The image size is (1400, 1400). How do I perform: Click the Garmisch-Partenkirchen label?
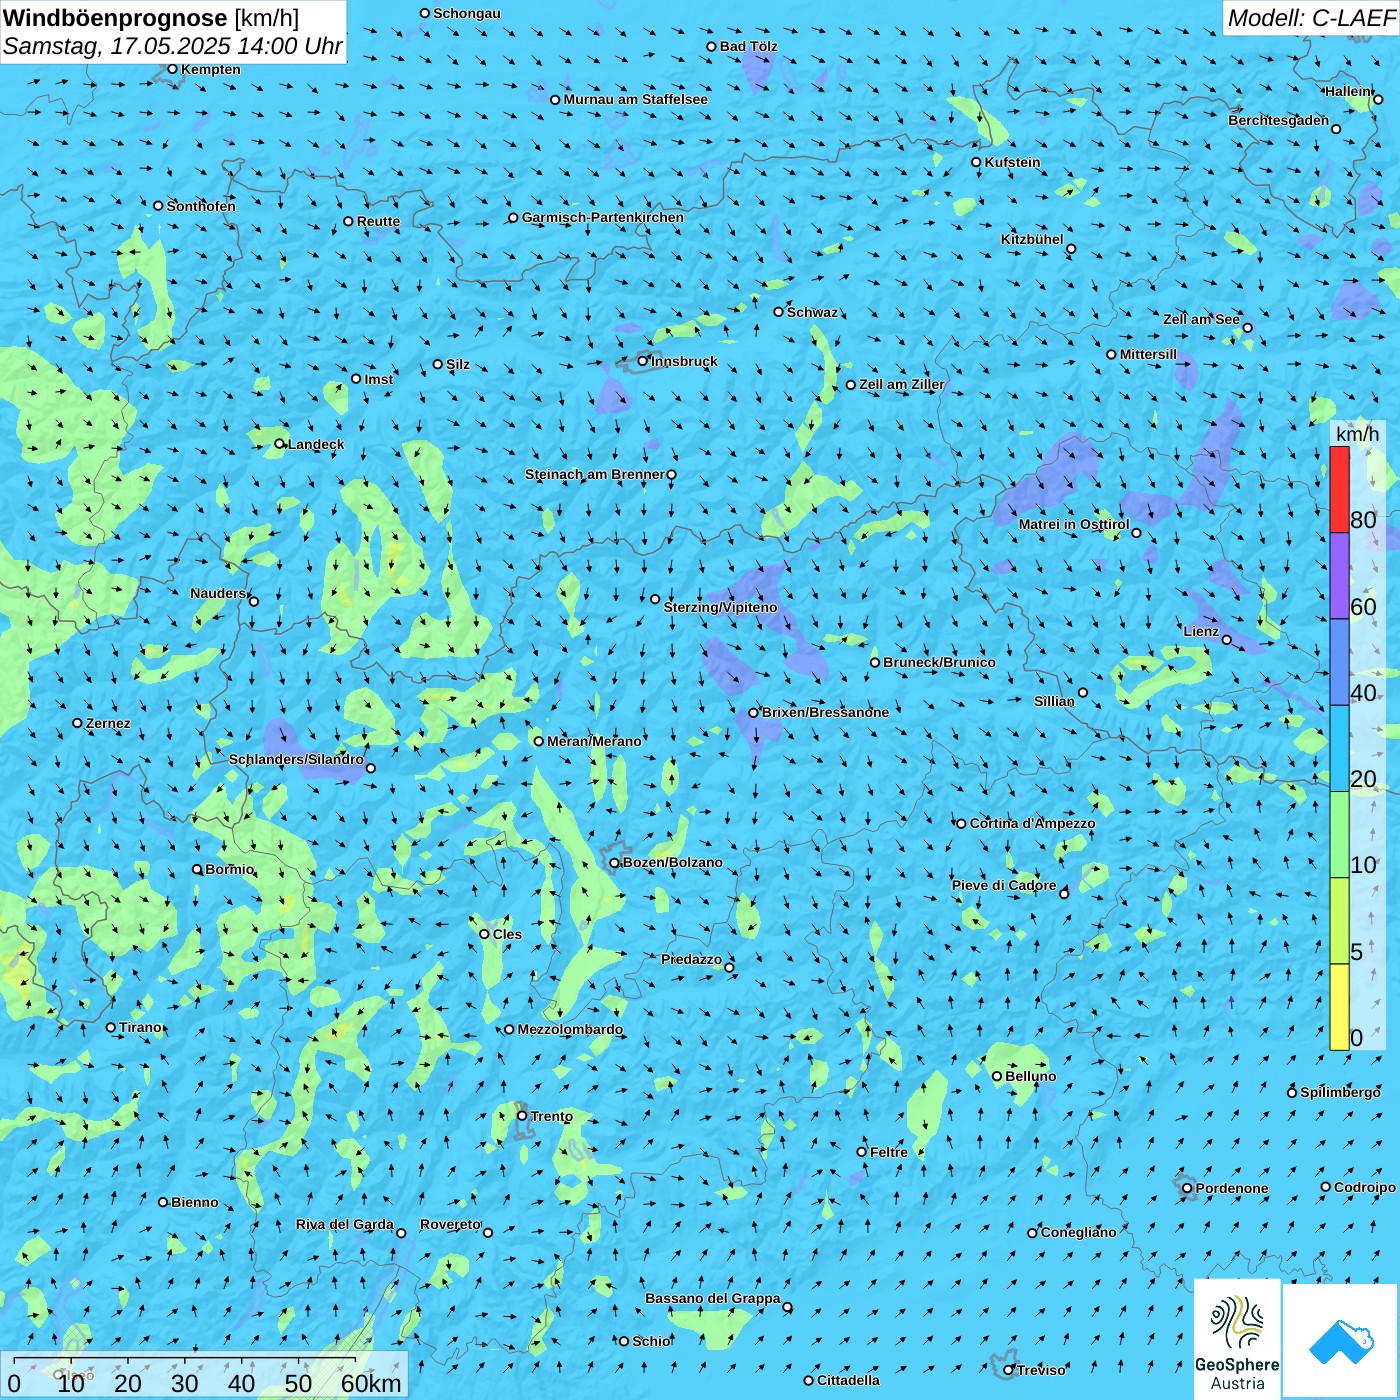pos(603,217)
